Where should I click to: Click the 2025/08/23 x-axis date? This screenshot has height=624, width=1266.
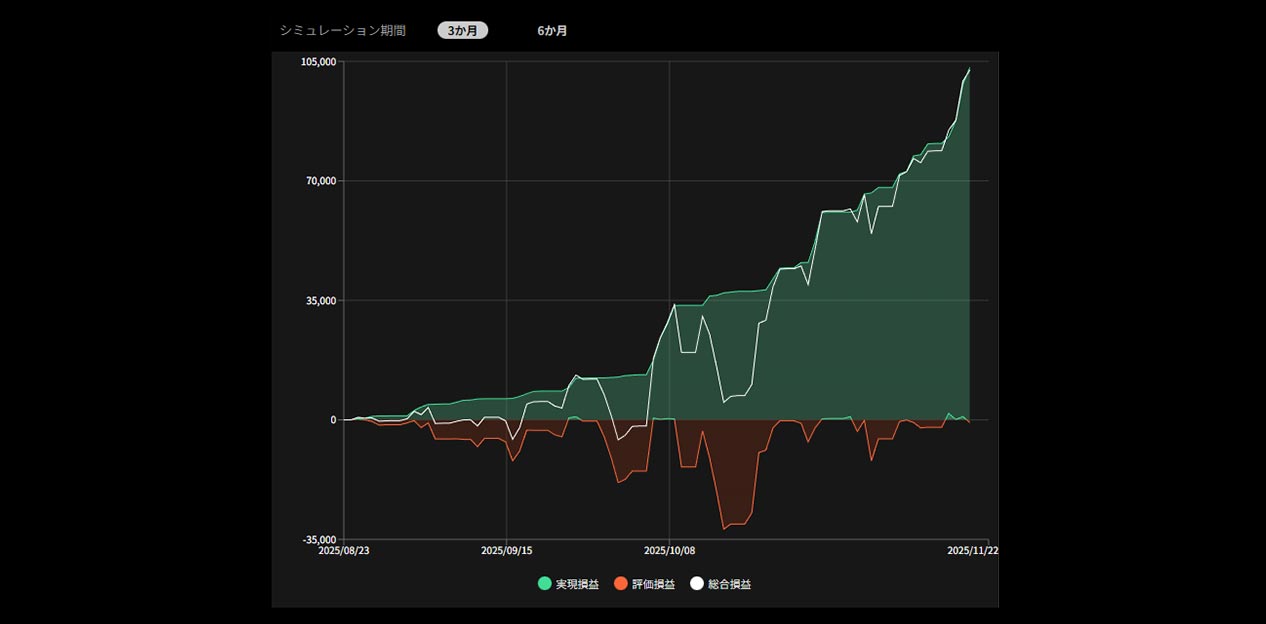343,550
